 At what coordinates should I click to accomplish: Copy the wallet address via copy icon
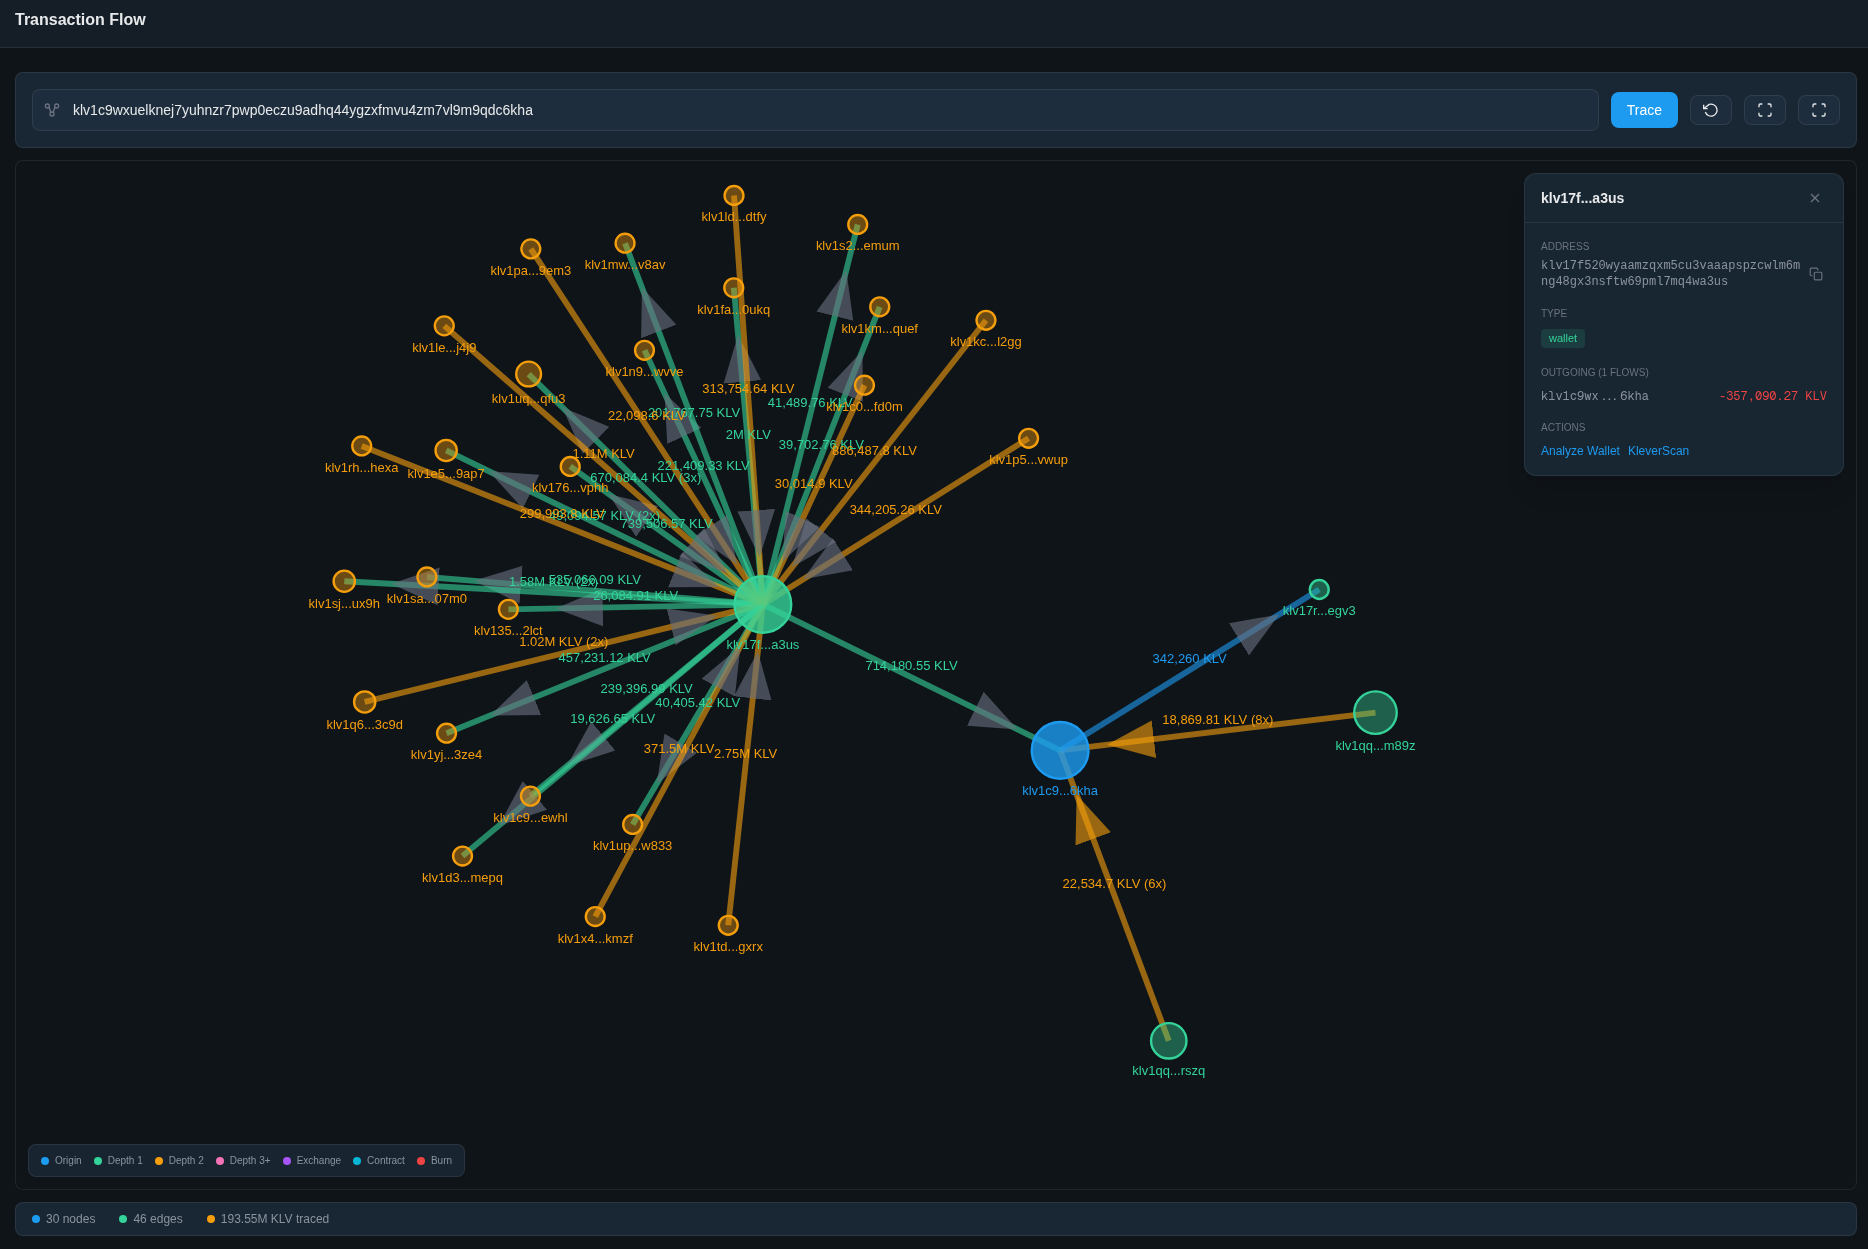click(x=1816, y=274)
